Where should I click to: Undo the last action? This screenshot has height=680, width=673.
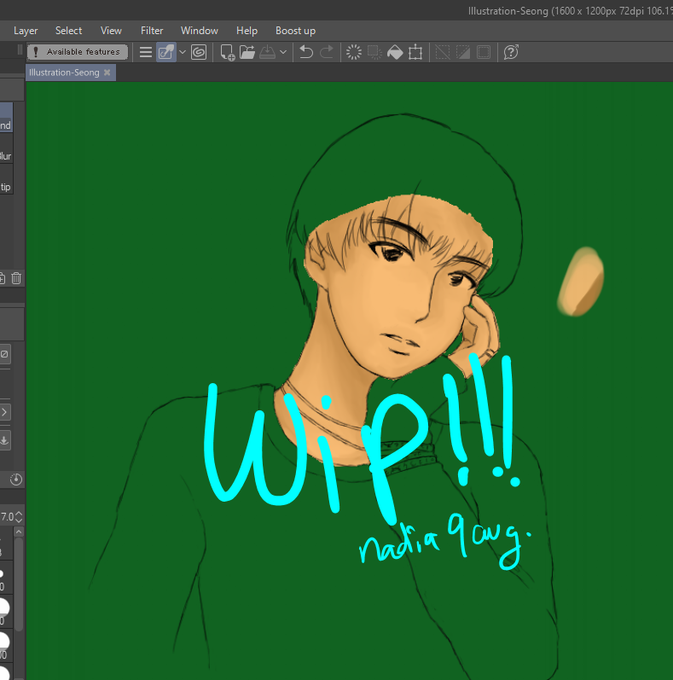point(306,52)
